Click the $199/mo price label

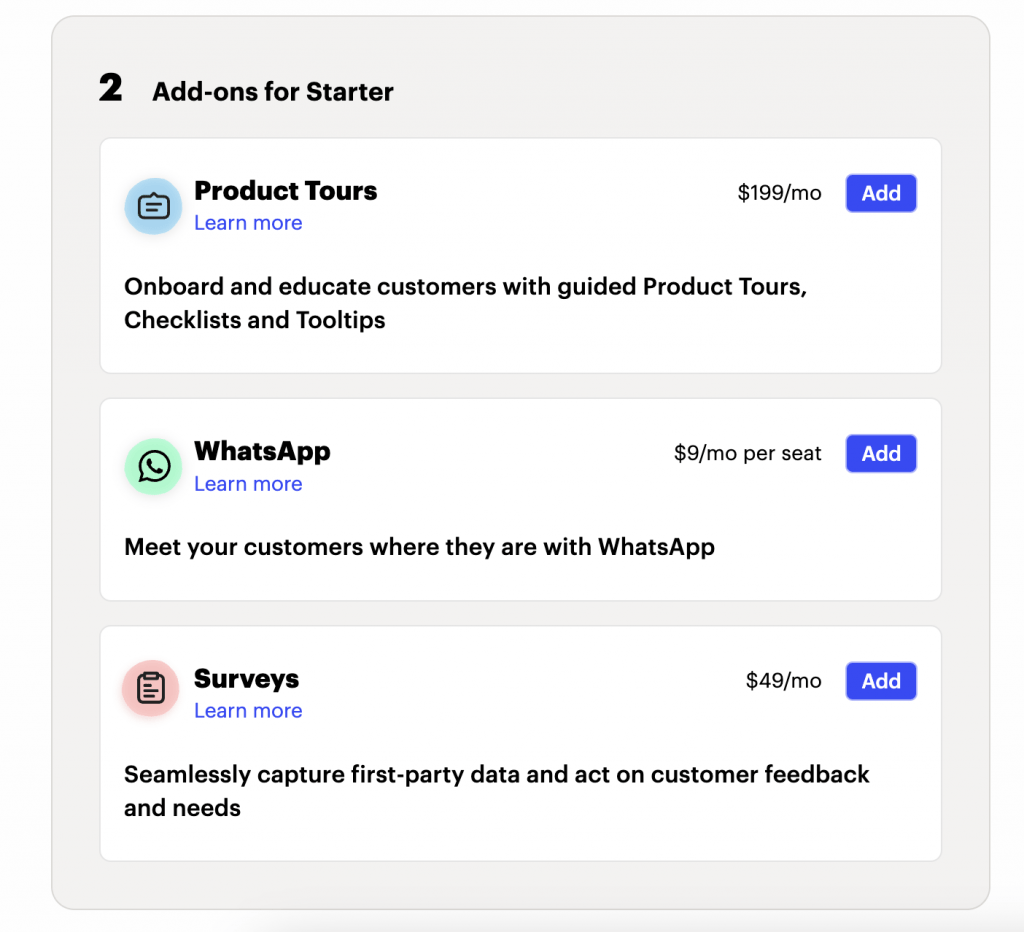coord(780,193)
